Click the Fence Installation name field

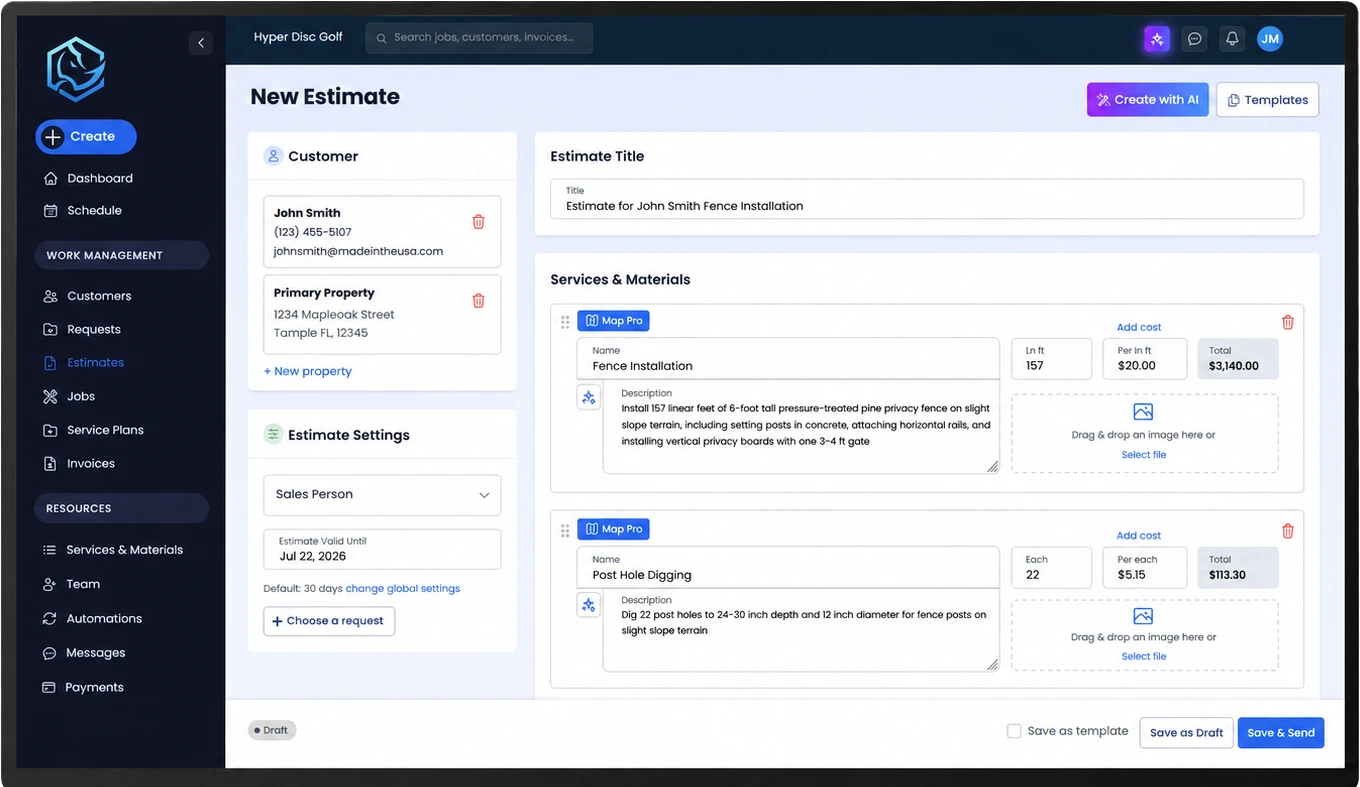(x=788, y=359)
